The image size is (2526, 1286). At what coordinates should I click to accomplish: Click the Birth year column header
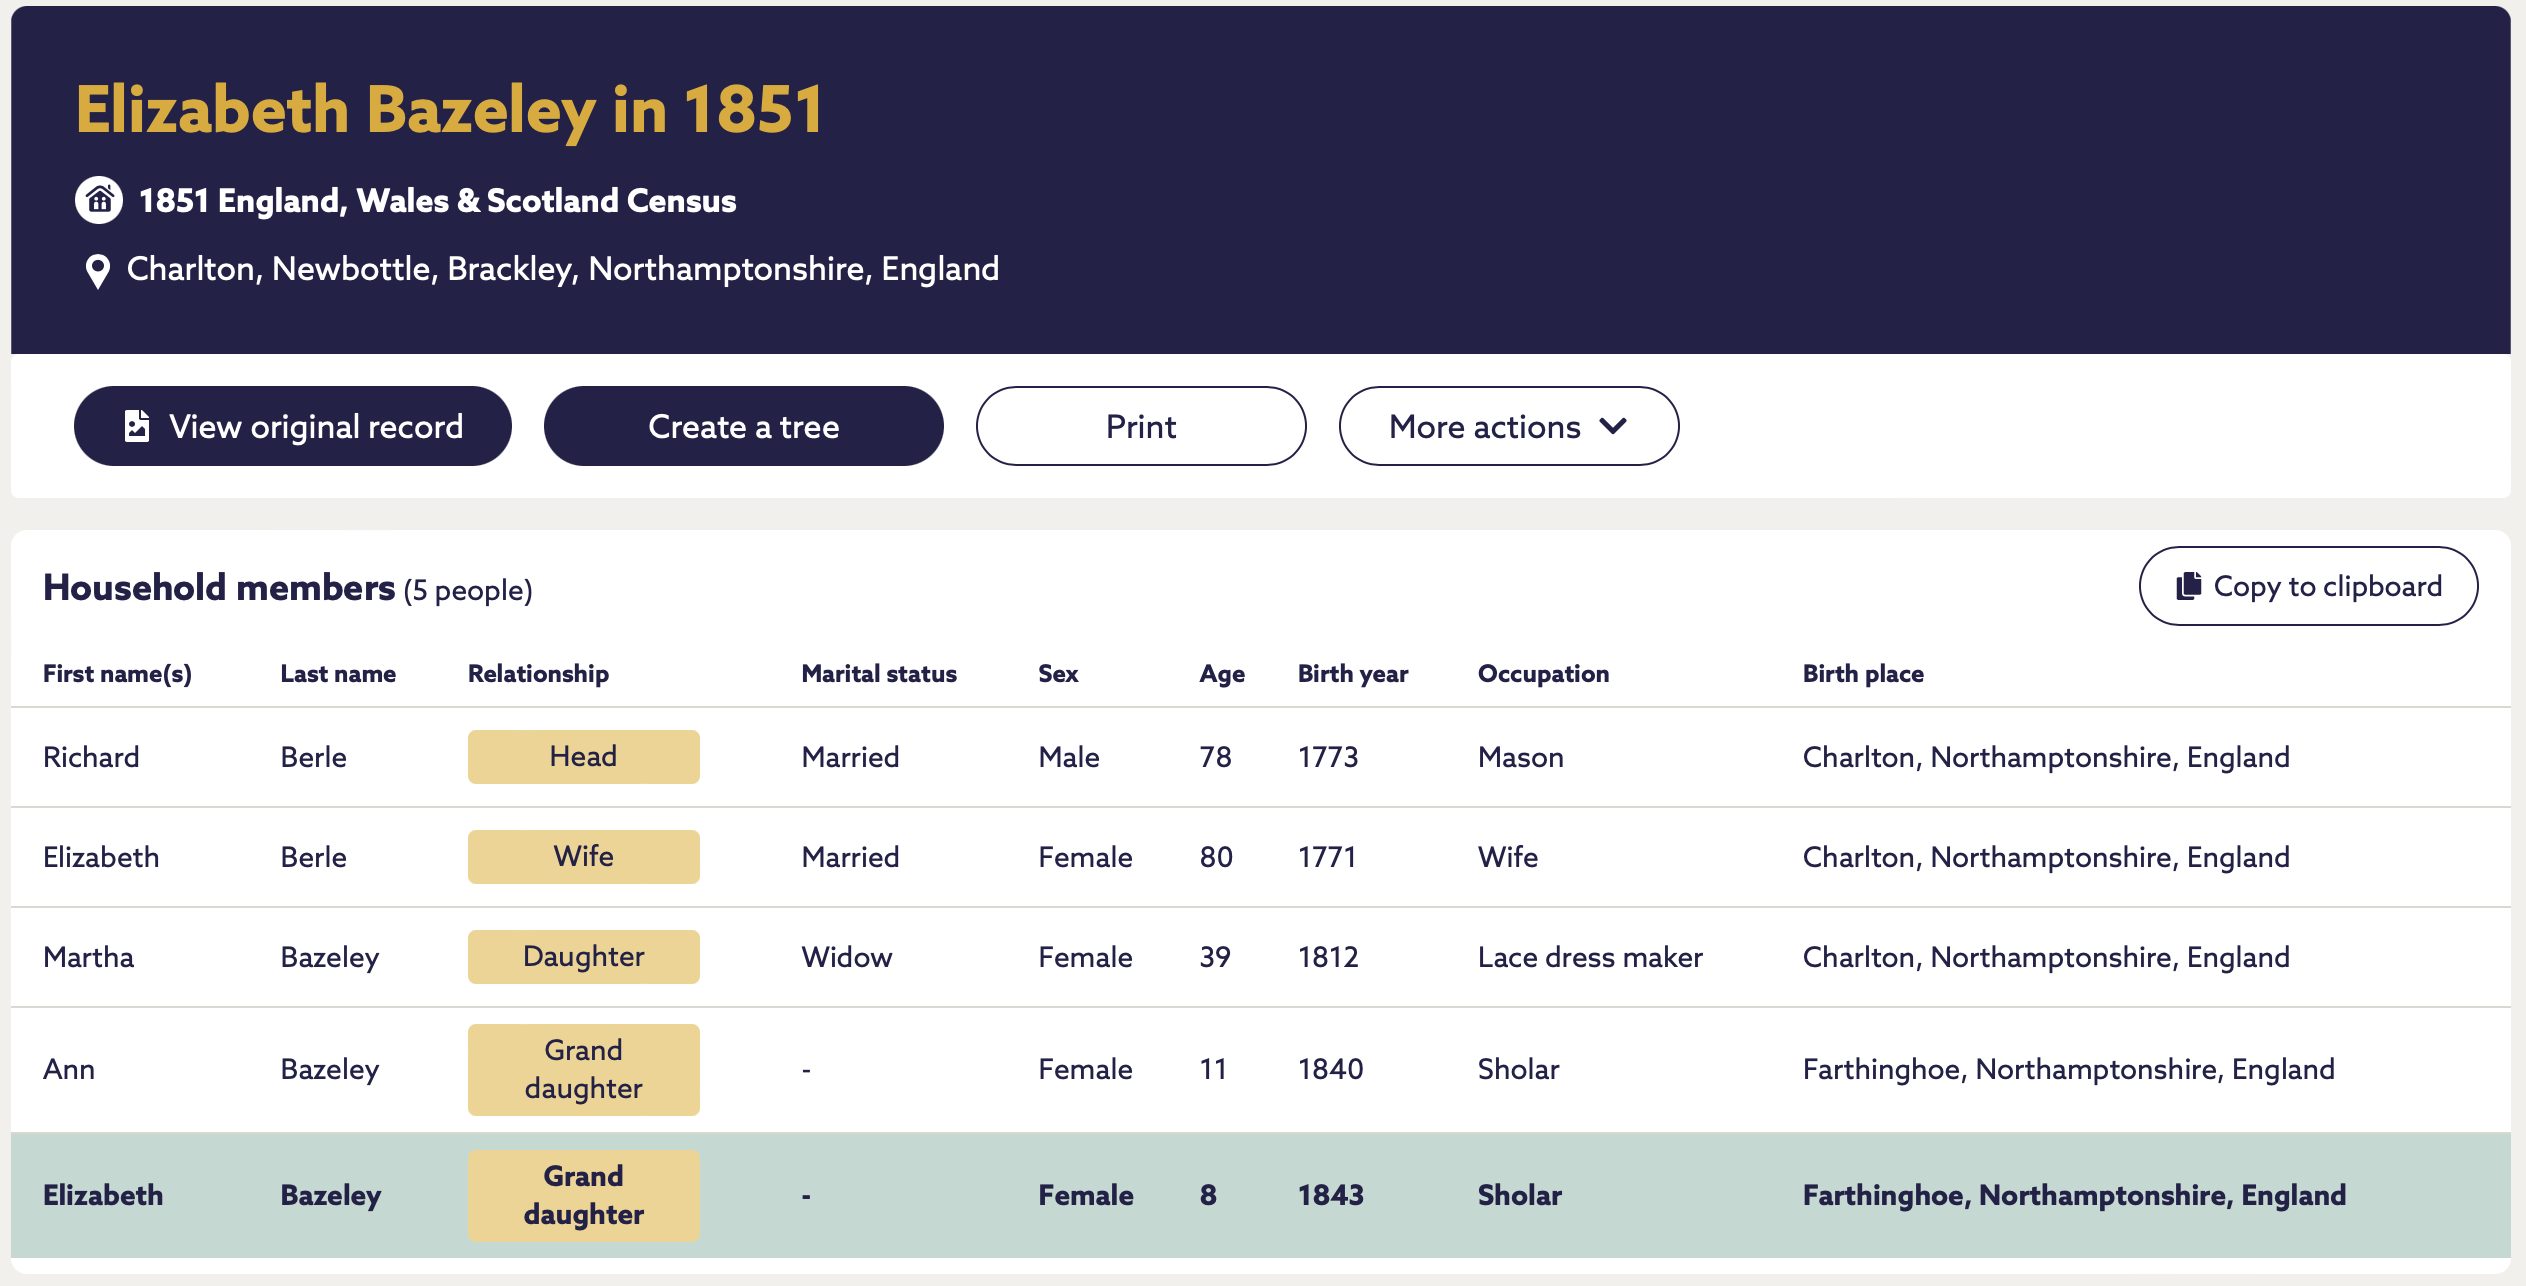pos(1353,674)
